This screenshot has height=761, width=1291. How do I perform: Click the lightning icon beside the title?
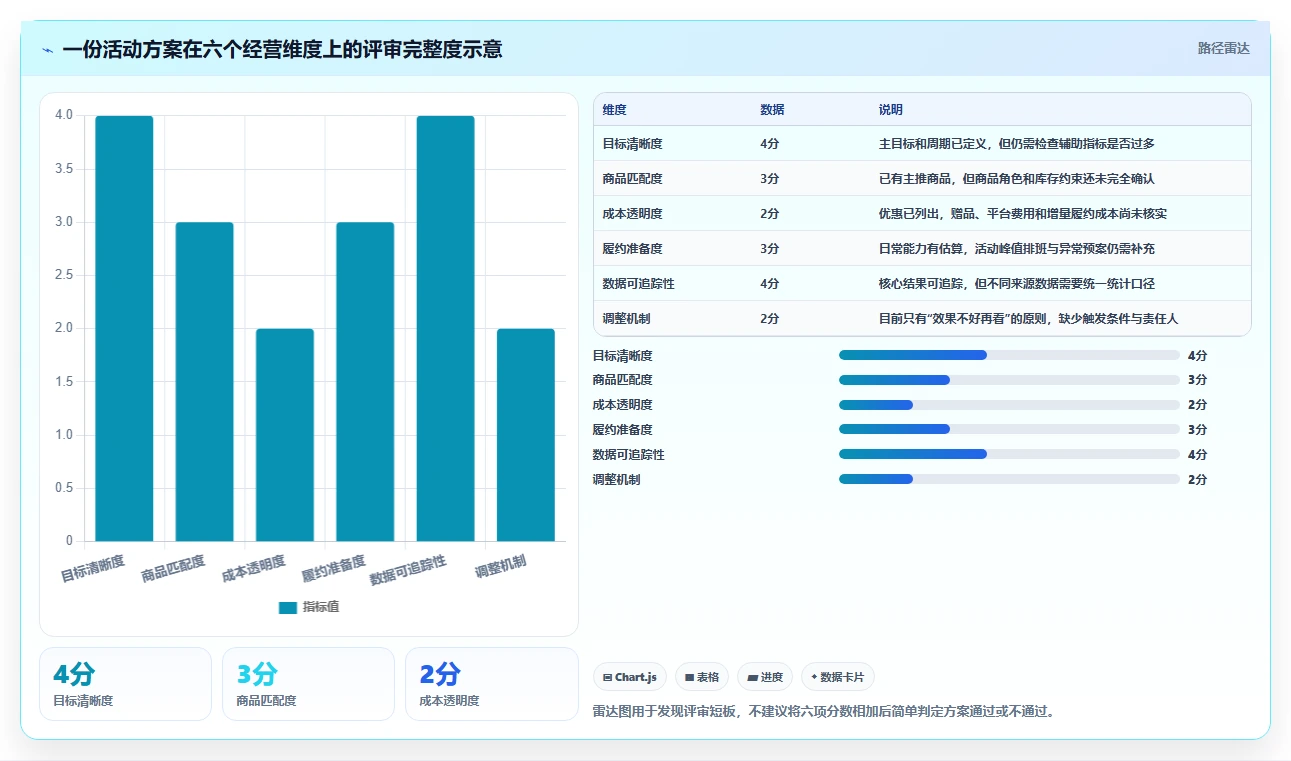point(48,49)
